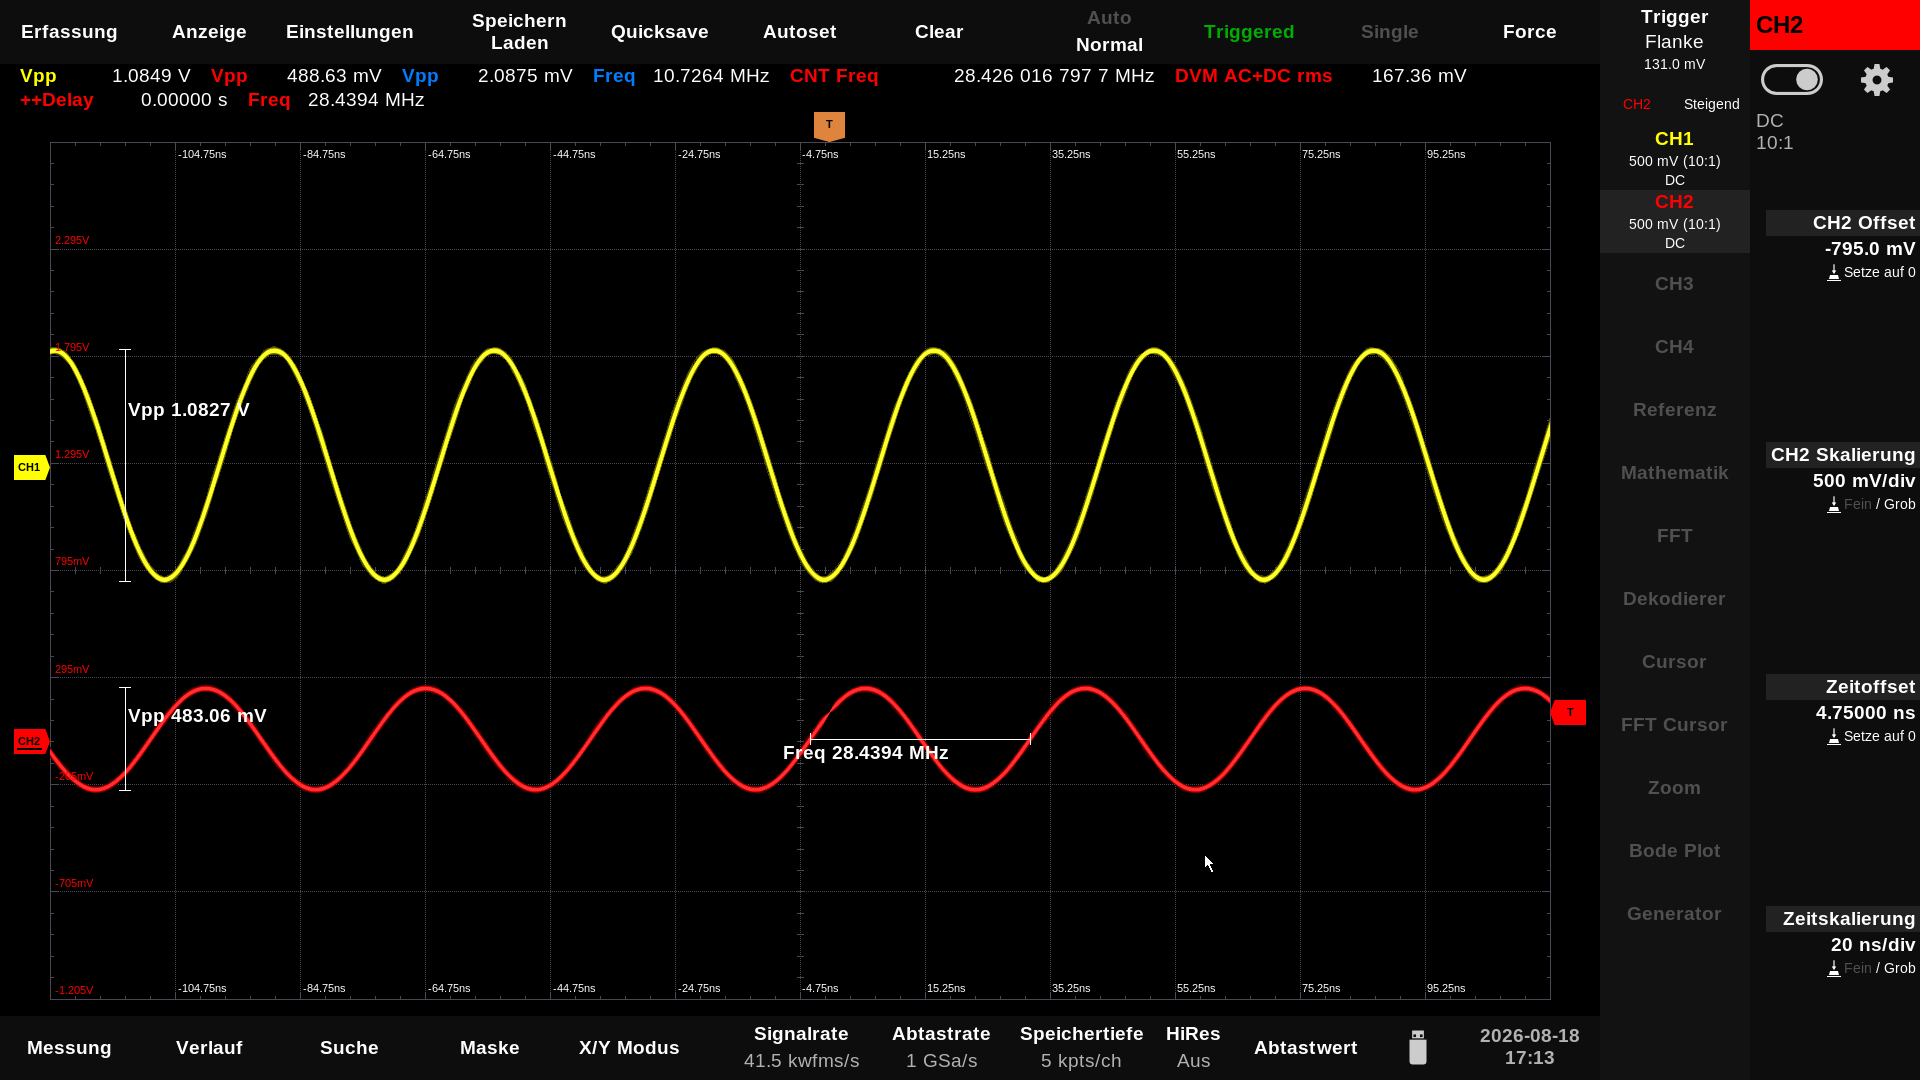
Task: Enable channel CH3
Action: (x=1674, y=284)
